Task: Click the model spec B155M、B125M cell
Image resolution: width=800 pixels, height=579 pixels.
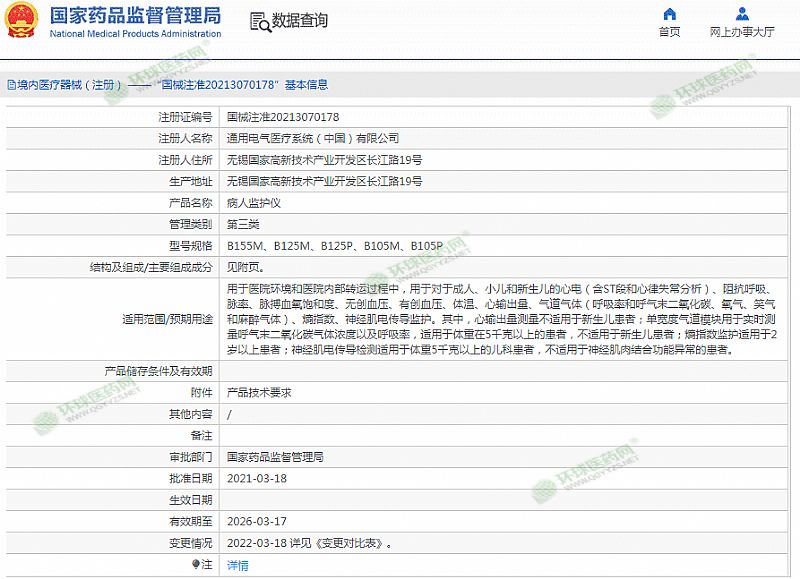Action: click(x=334, y=245)
